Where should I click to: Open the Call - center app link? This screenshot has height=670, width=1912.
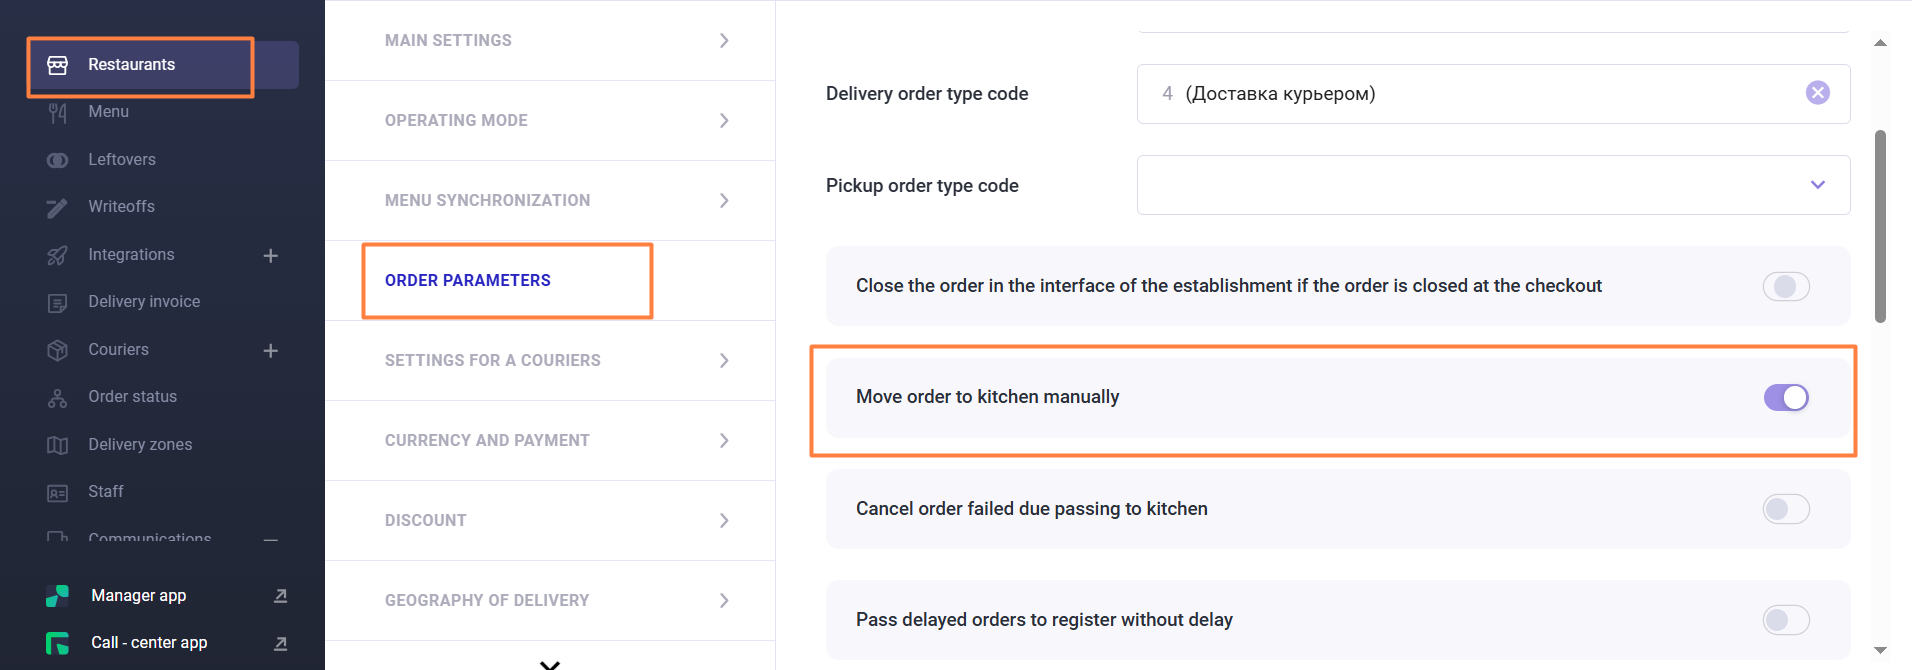coord(149,643)
